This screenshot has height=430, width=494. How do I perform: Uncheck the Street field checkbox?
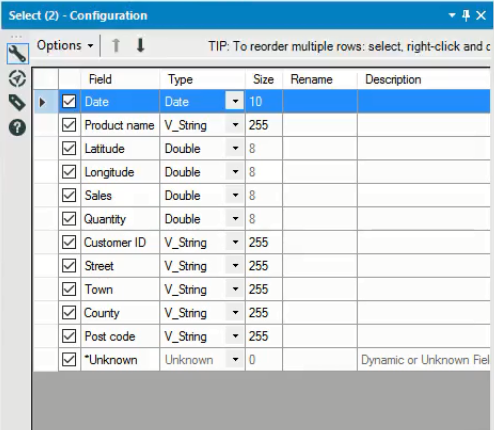coord(69,266)
